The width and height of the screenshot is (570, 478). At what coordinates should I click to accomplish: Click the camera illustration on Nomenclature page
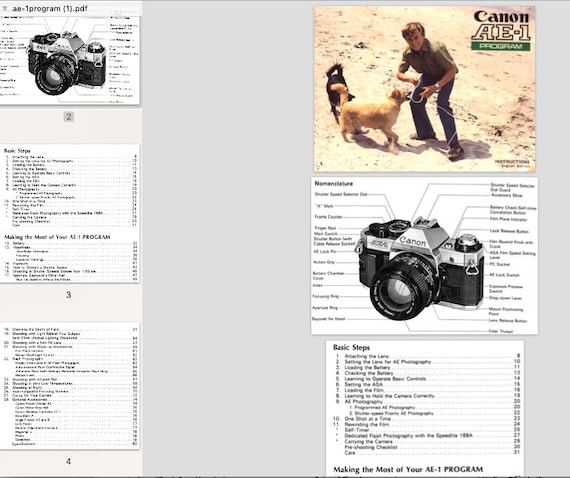point(422,269)
